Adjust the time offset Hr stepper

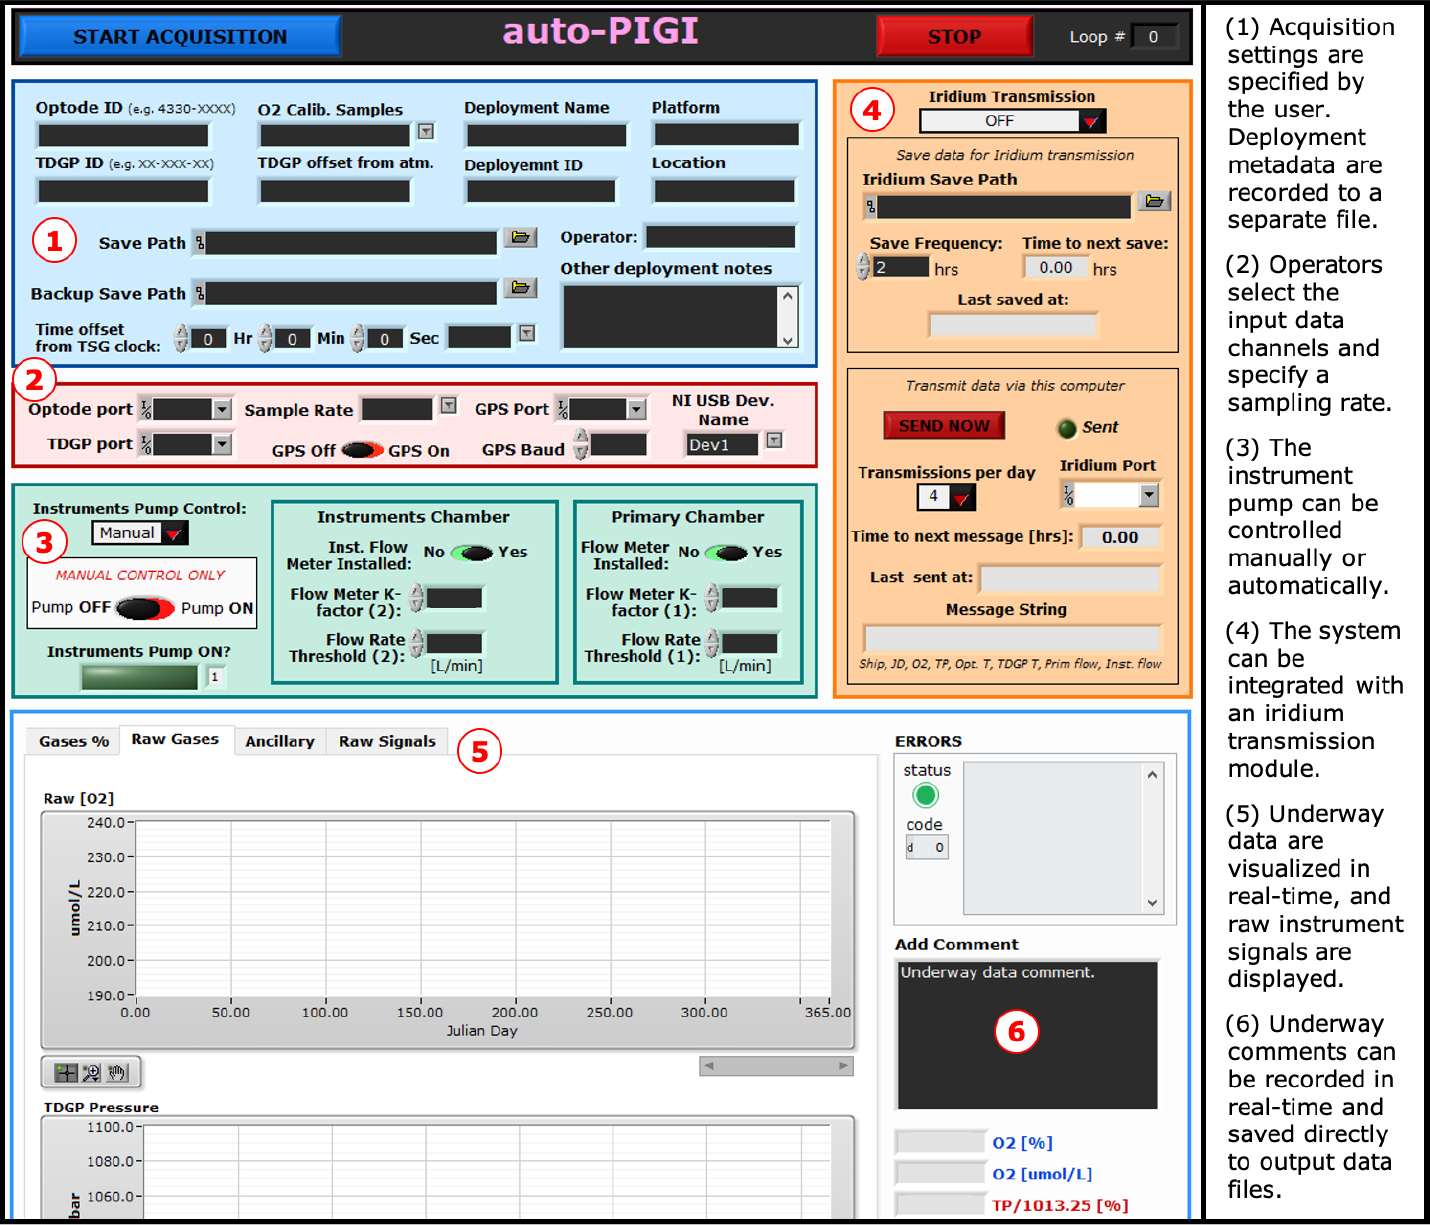(181, 338)
